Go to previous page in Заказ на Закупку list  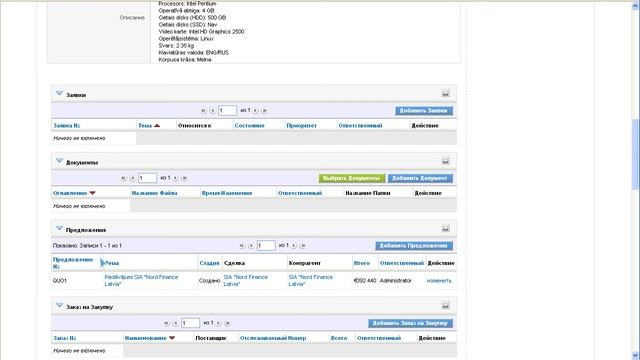click(175, 323)
